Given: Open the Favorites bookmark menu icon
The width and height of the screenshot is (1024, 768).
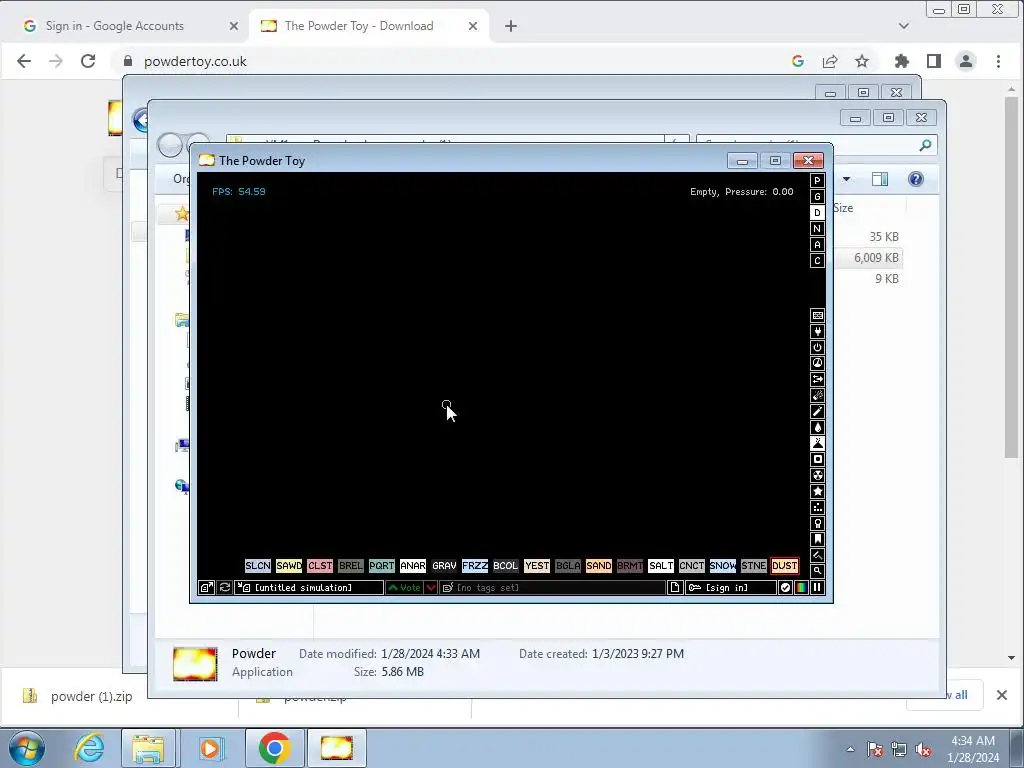Looking at the screenshot, I should [817, 539].
